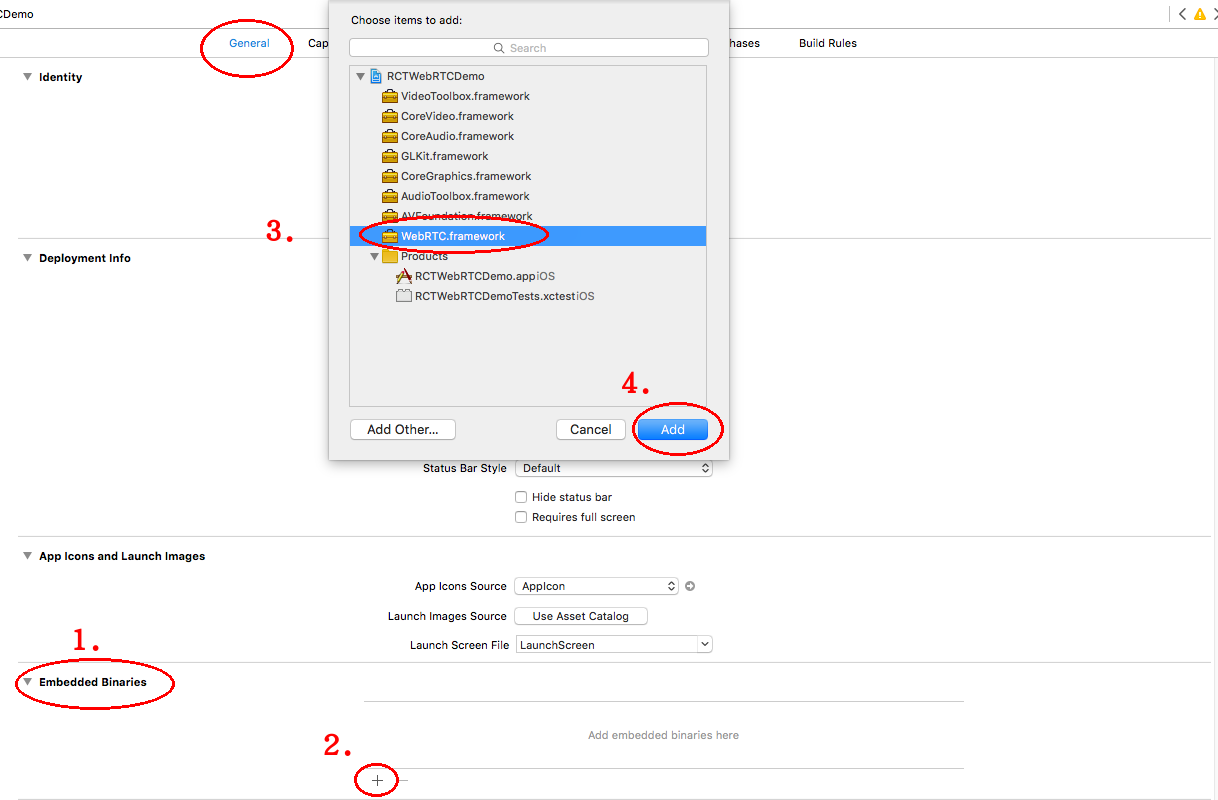The width and height of the screenshot is (1218, 800).
Task: Select the RCTWebRTCDemo project file icon
Action: click(x=376, y=76)
